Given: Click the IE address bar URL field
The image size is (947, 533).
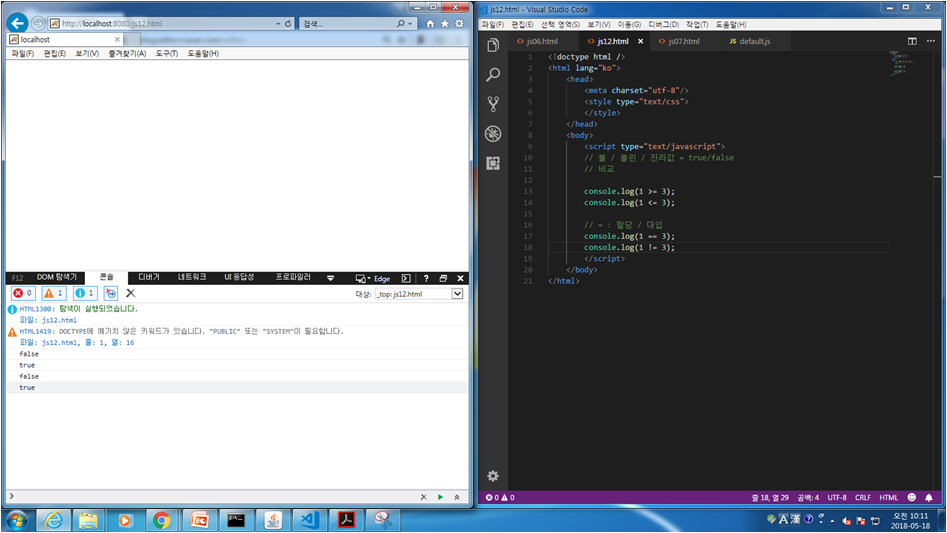Looking at the screenshot, I should 163,24.
